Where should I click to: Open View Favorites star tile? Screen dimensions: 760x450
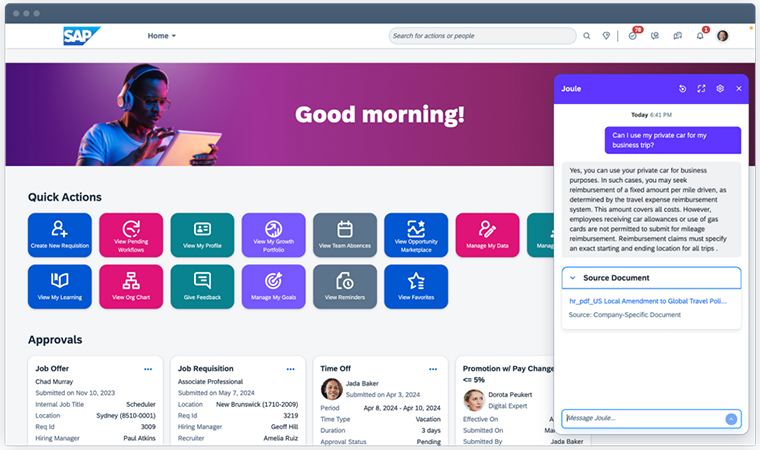pyautogui.click(x=416, y=286)
